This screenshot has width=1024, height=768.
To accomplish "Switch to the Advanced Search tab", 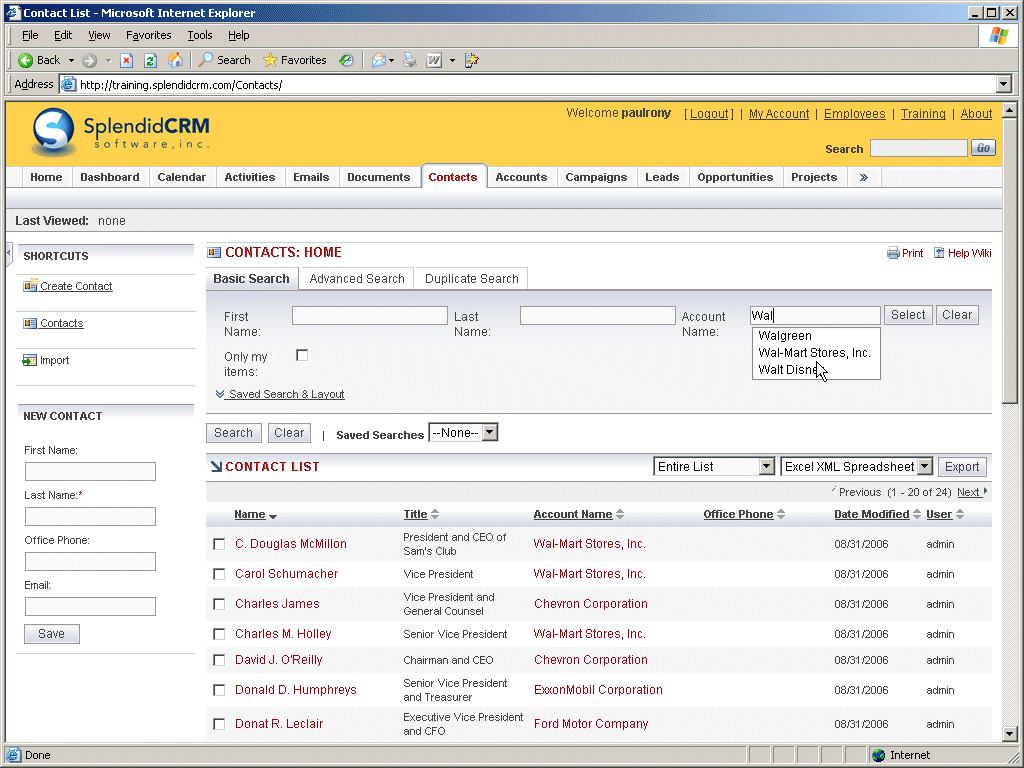I will pyautogui.click(x=357, y=279).
